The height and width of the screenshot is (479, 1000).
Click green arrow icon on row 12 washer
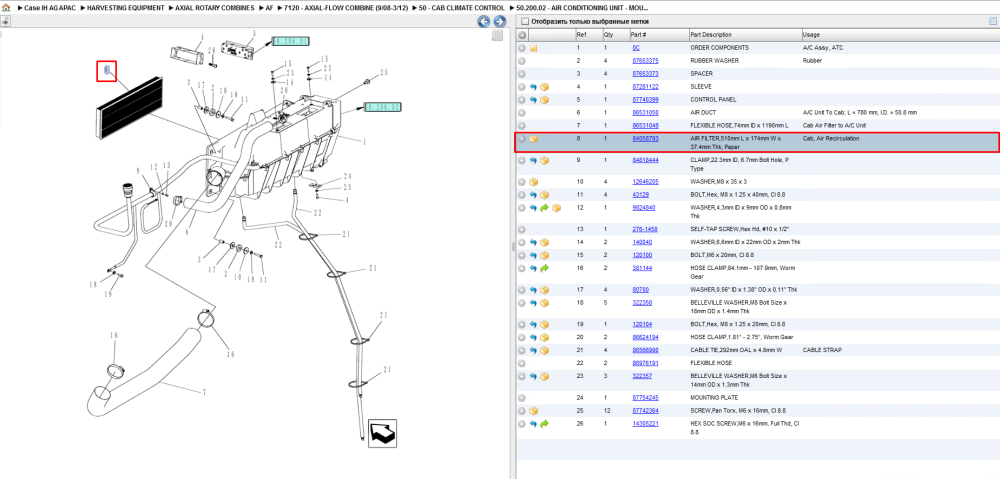pyautogui.click(x=545, y=207)
